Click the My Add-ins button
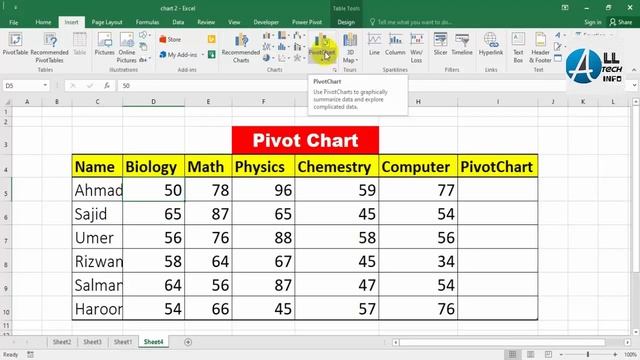This screenshot has height=360, width=640. click(x=179, y=55)
